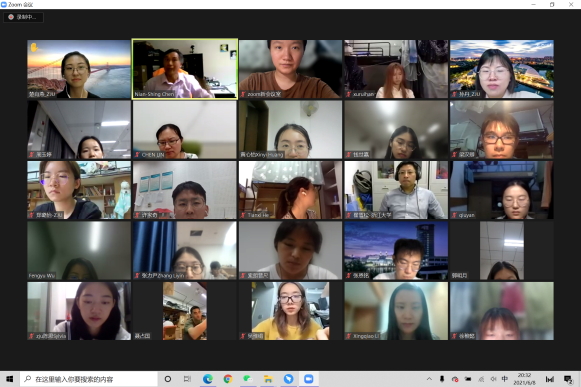Screen dimensions: 581x387
Task: Open Task View on the taskbar
Action: (187, 379)
